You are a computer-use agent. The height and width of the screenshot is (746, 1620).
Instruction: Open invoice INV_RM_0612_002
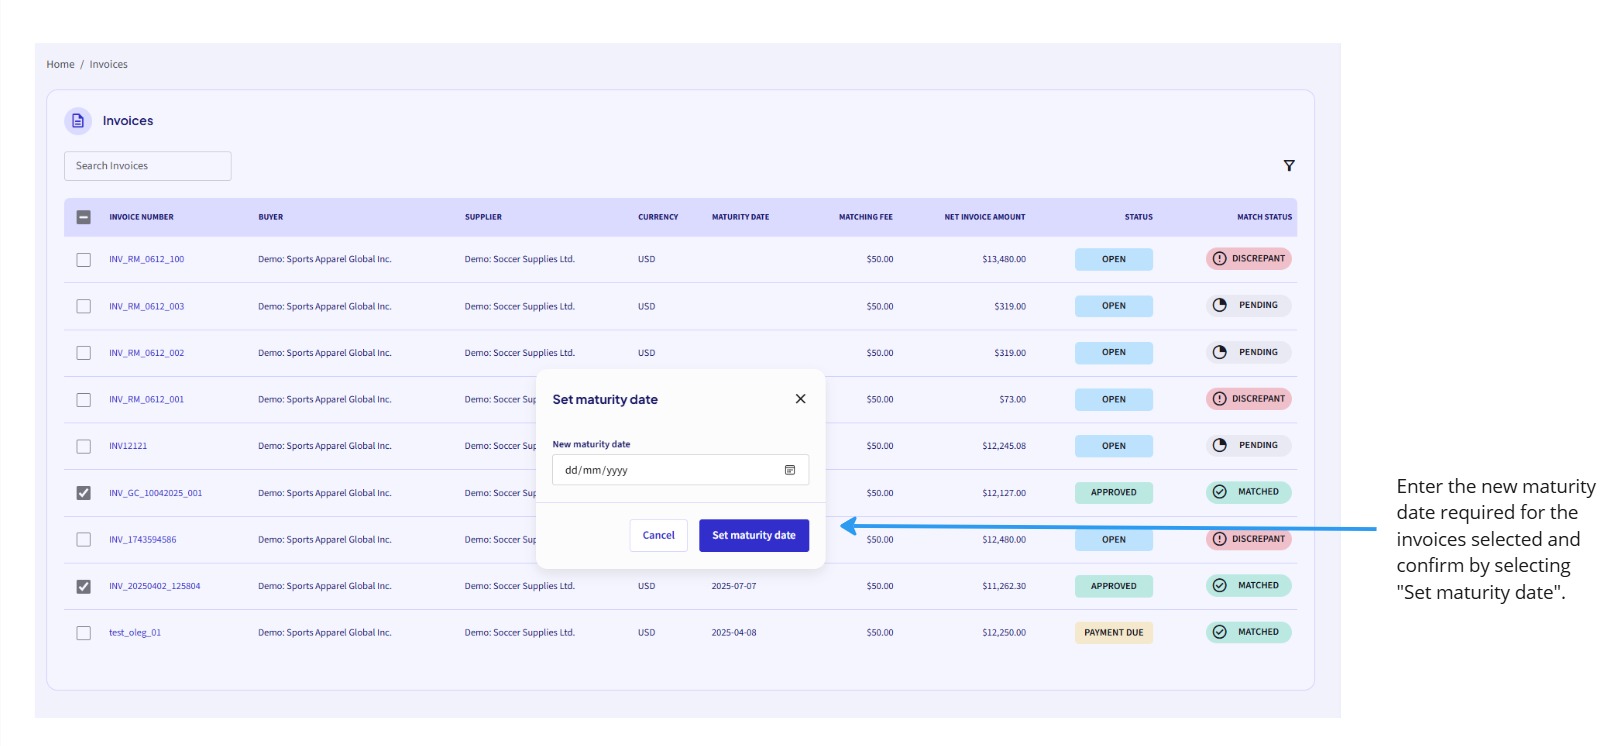[147, 353]
